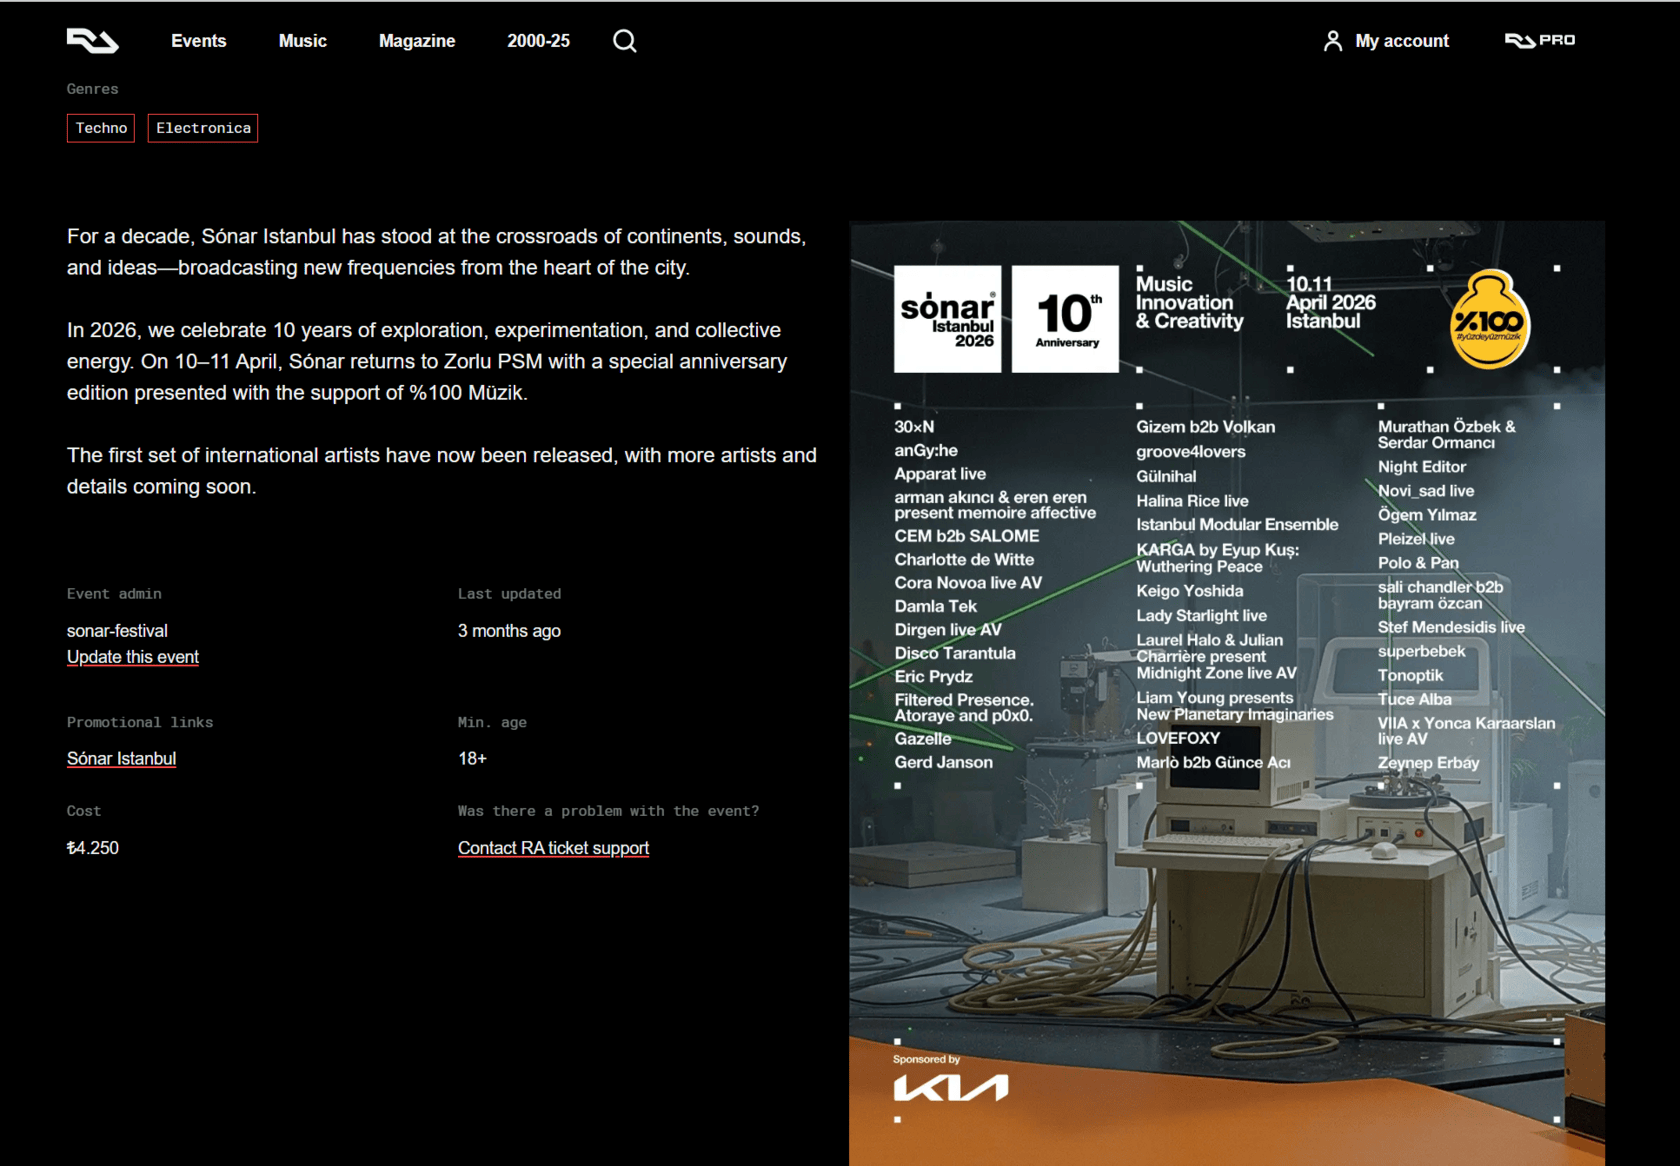Click the 'Min. age' label
The width and height of the screenshot is (1680, 1166).
pos(492,722)
